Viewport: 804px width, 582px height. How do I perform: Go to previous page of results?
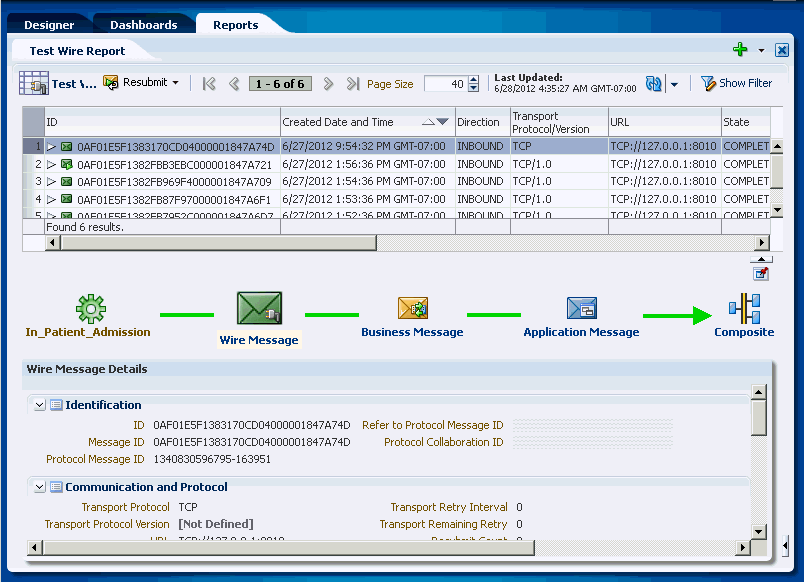234,84
